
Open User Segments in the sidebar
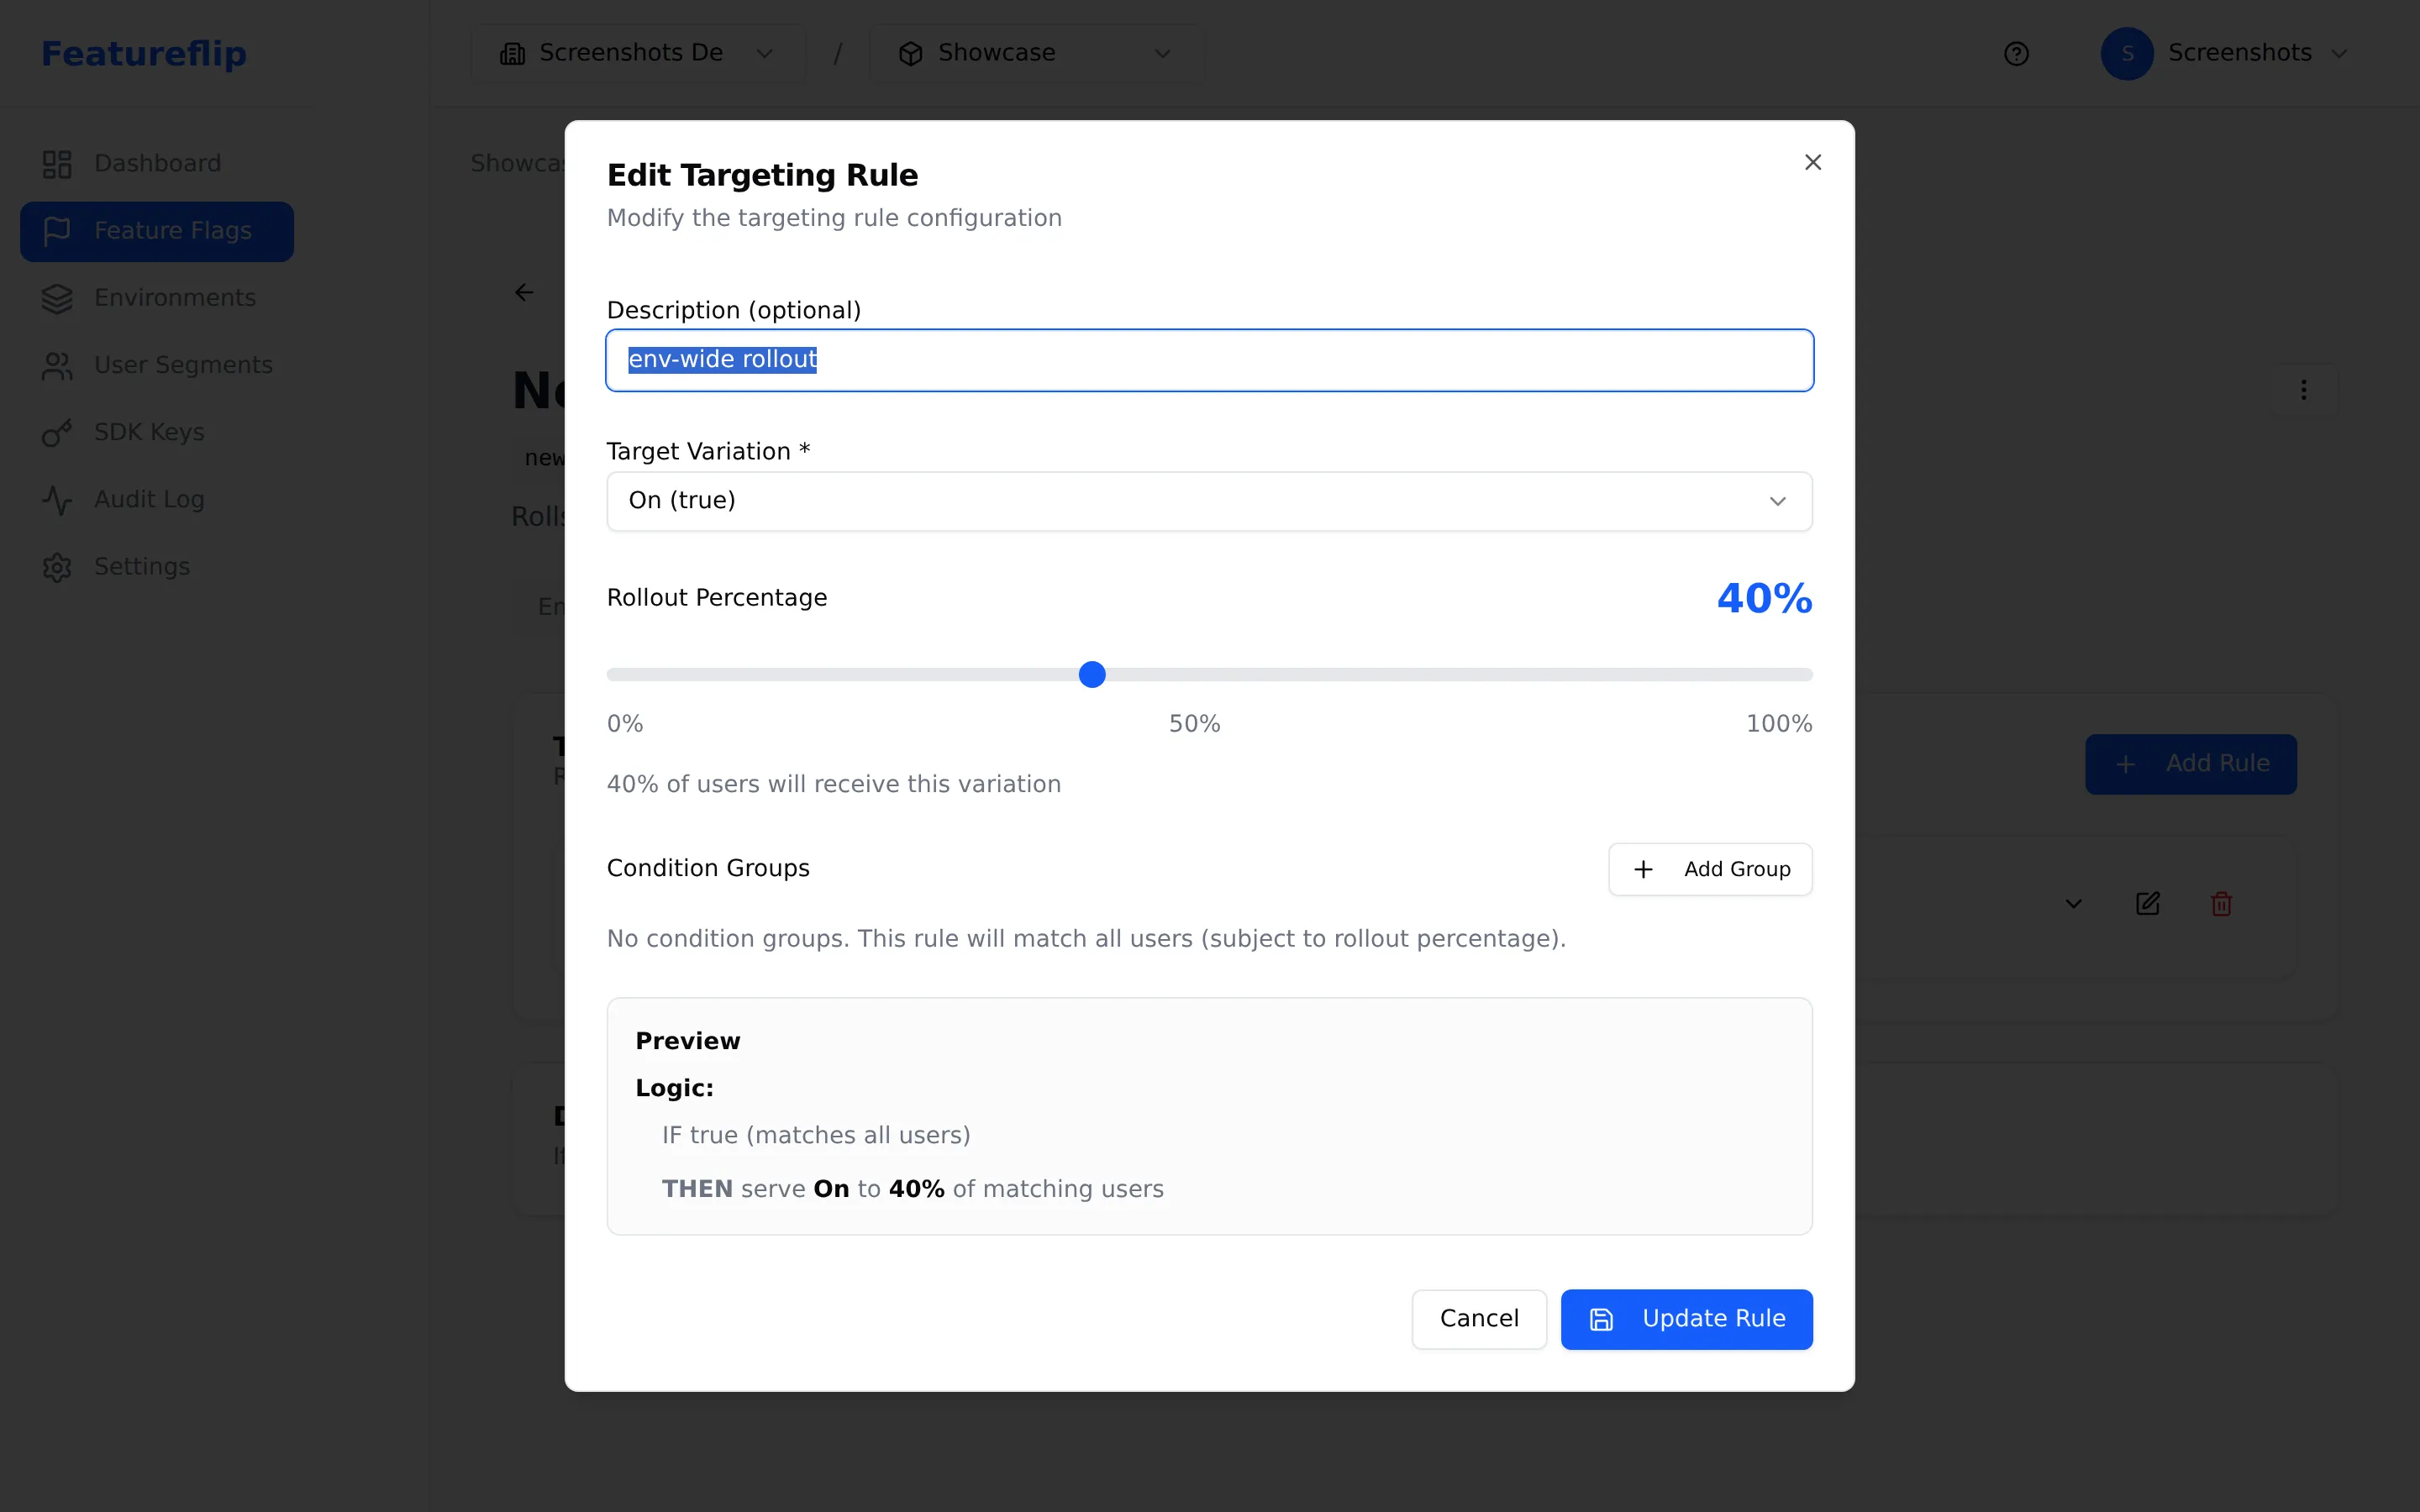tap(157, 365)
